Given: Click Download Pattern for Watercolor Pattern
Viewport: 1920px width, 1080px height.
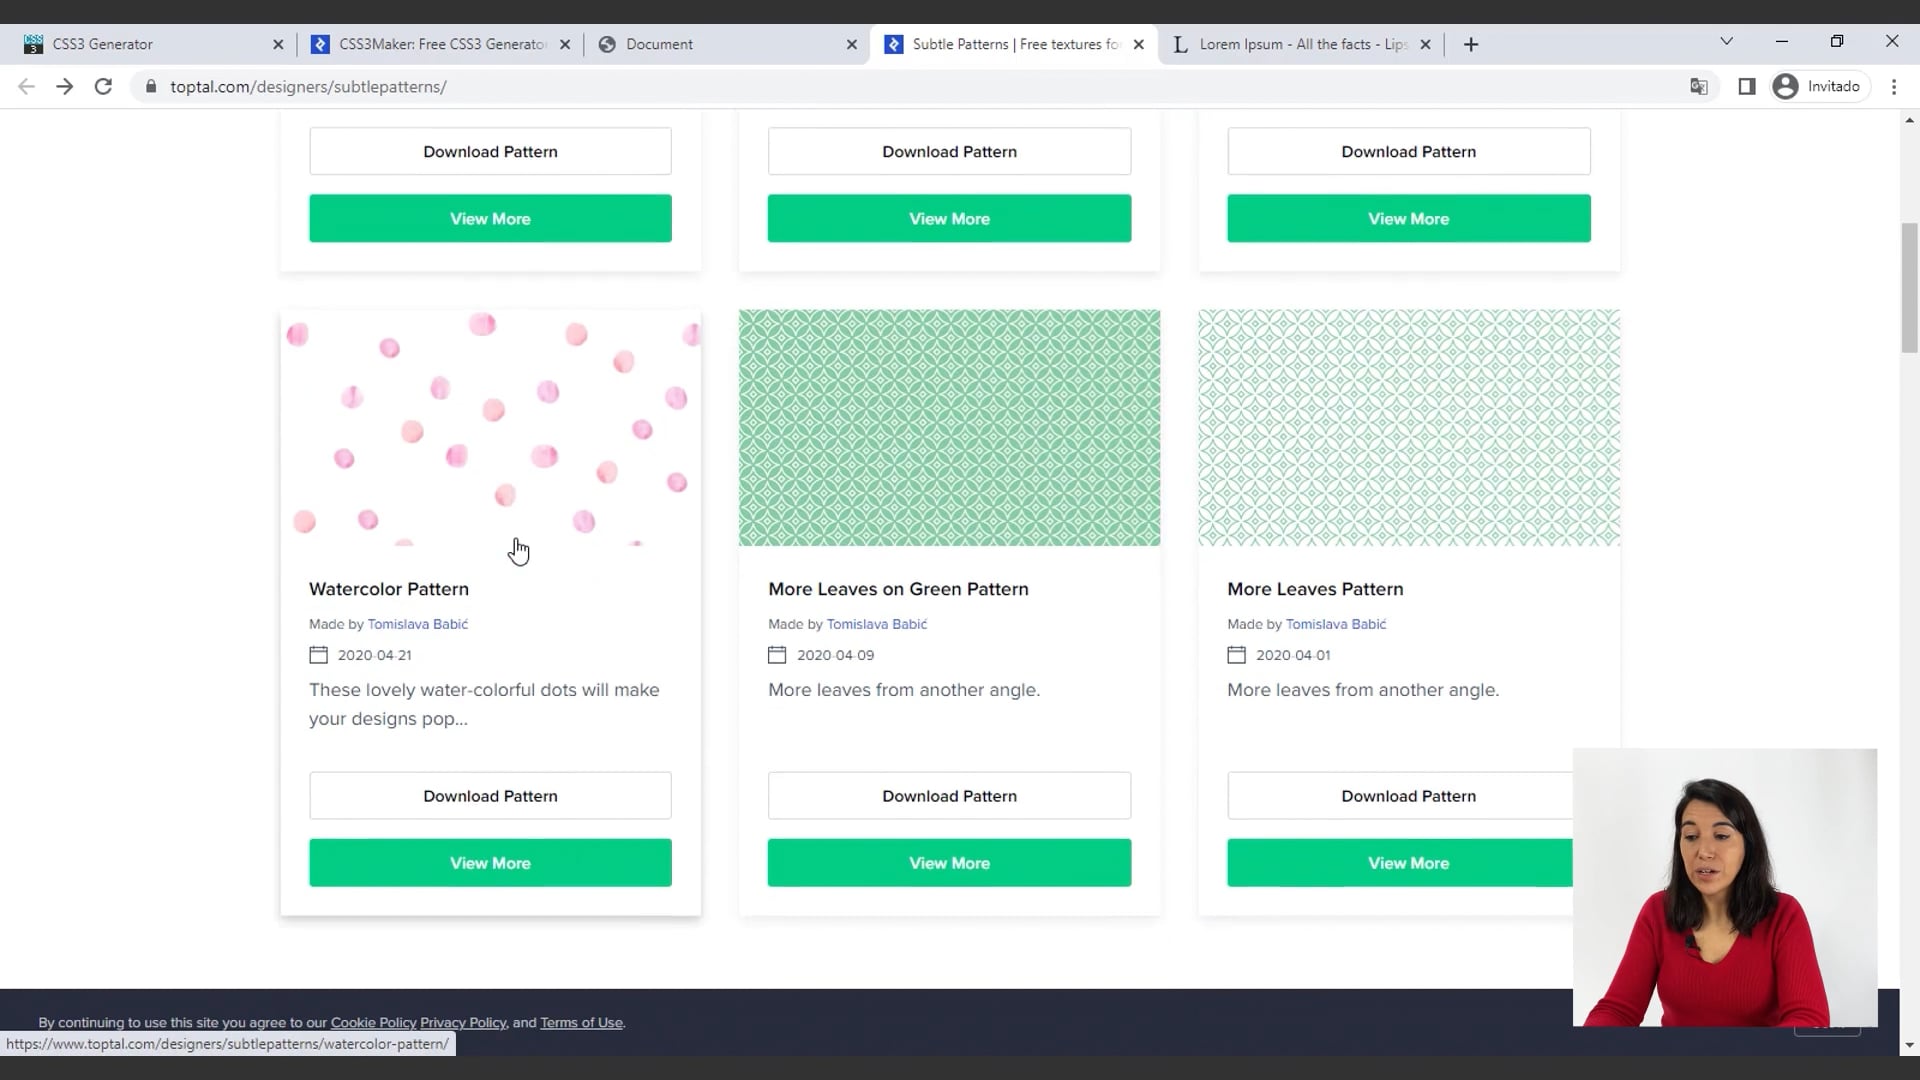Looking at the screenshot, I should [490, 795].
